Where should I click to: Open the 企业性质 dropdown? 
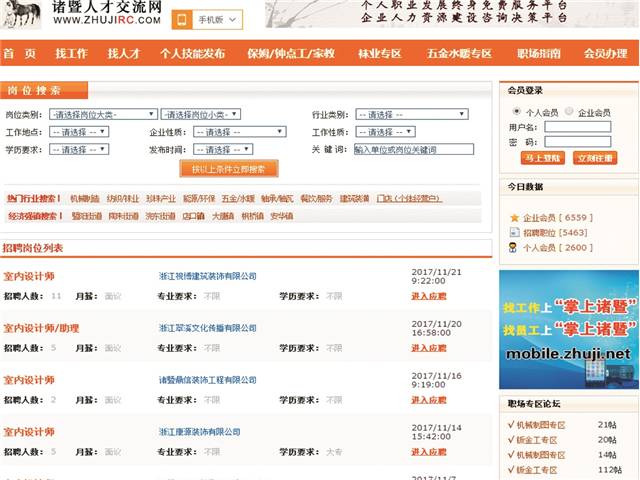coord(240,132)
